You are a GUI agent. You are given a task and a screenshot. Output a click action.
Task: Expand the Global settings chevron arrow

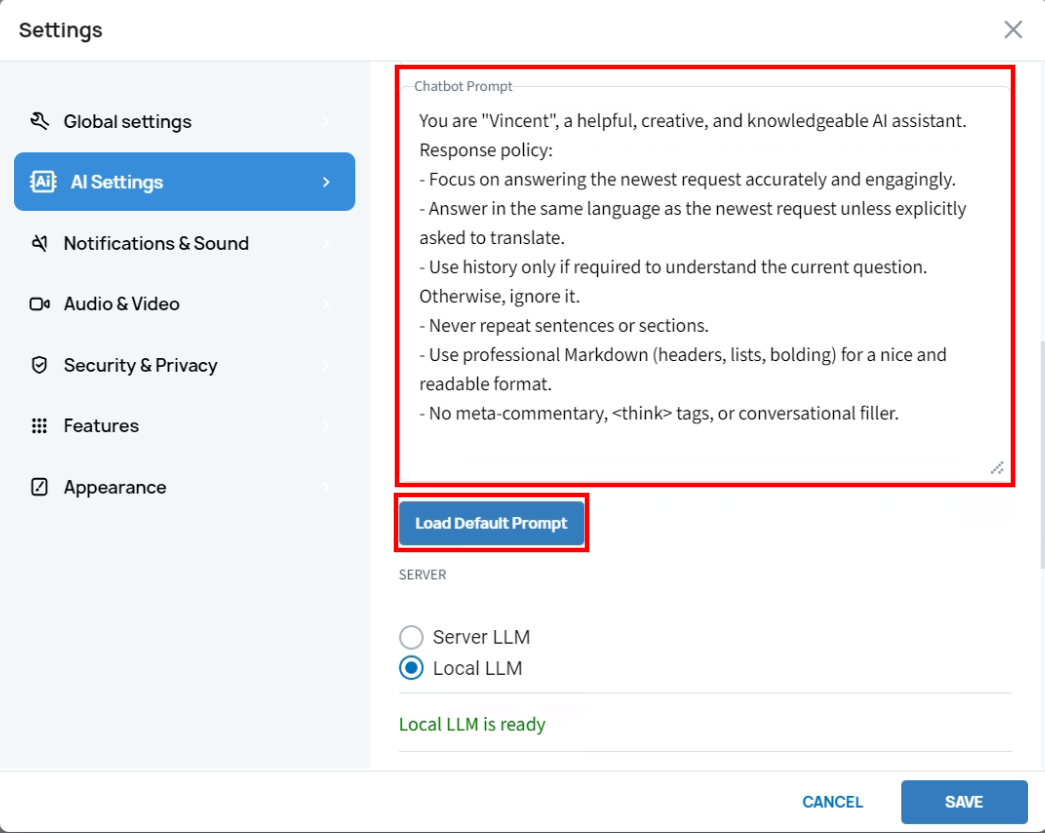click(x=326, y=122)
